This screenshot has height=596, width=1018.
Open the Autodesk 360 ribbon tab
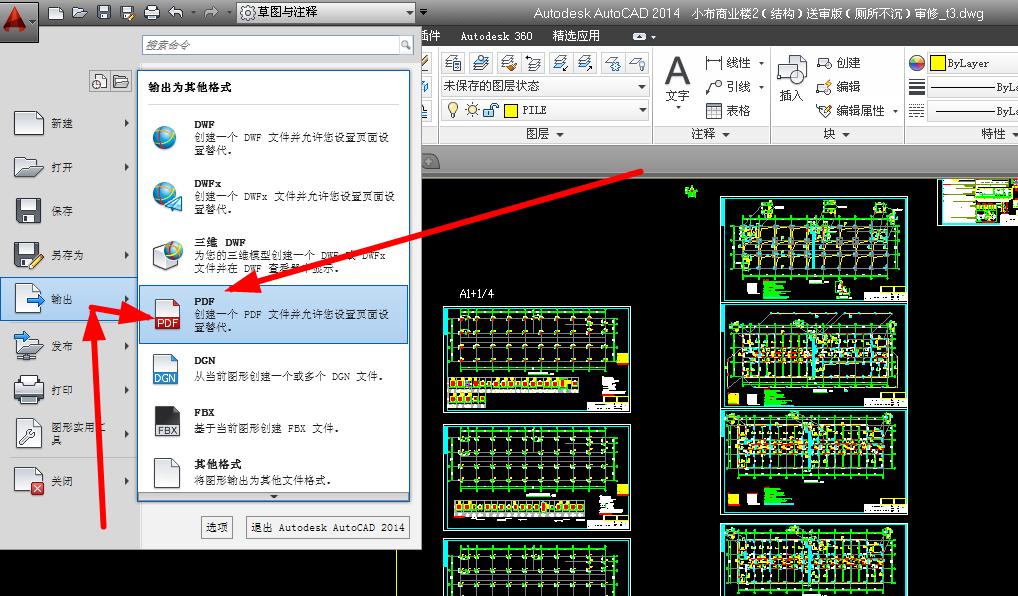[496, 36]
